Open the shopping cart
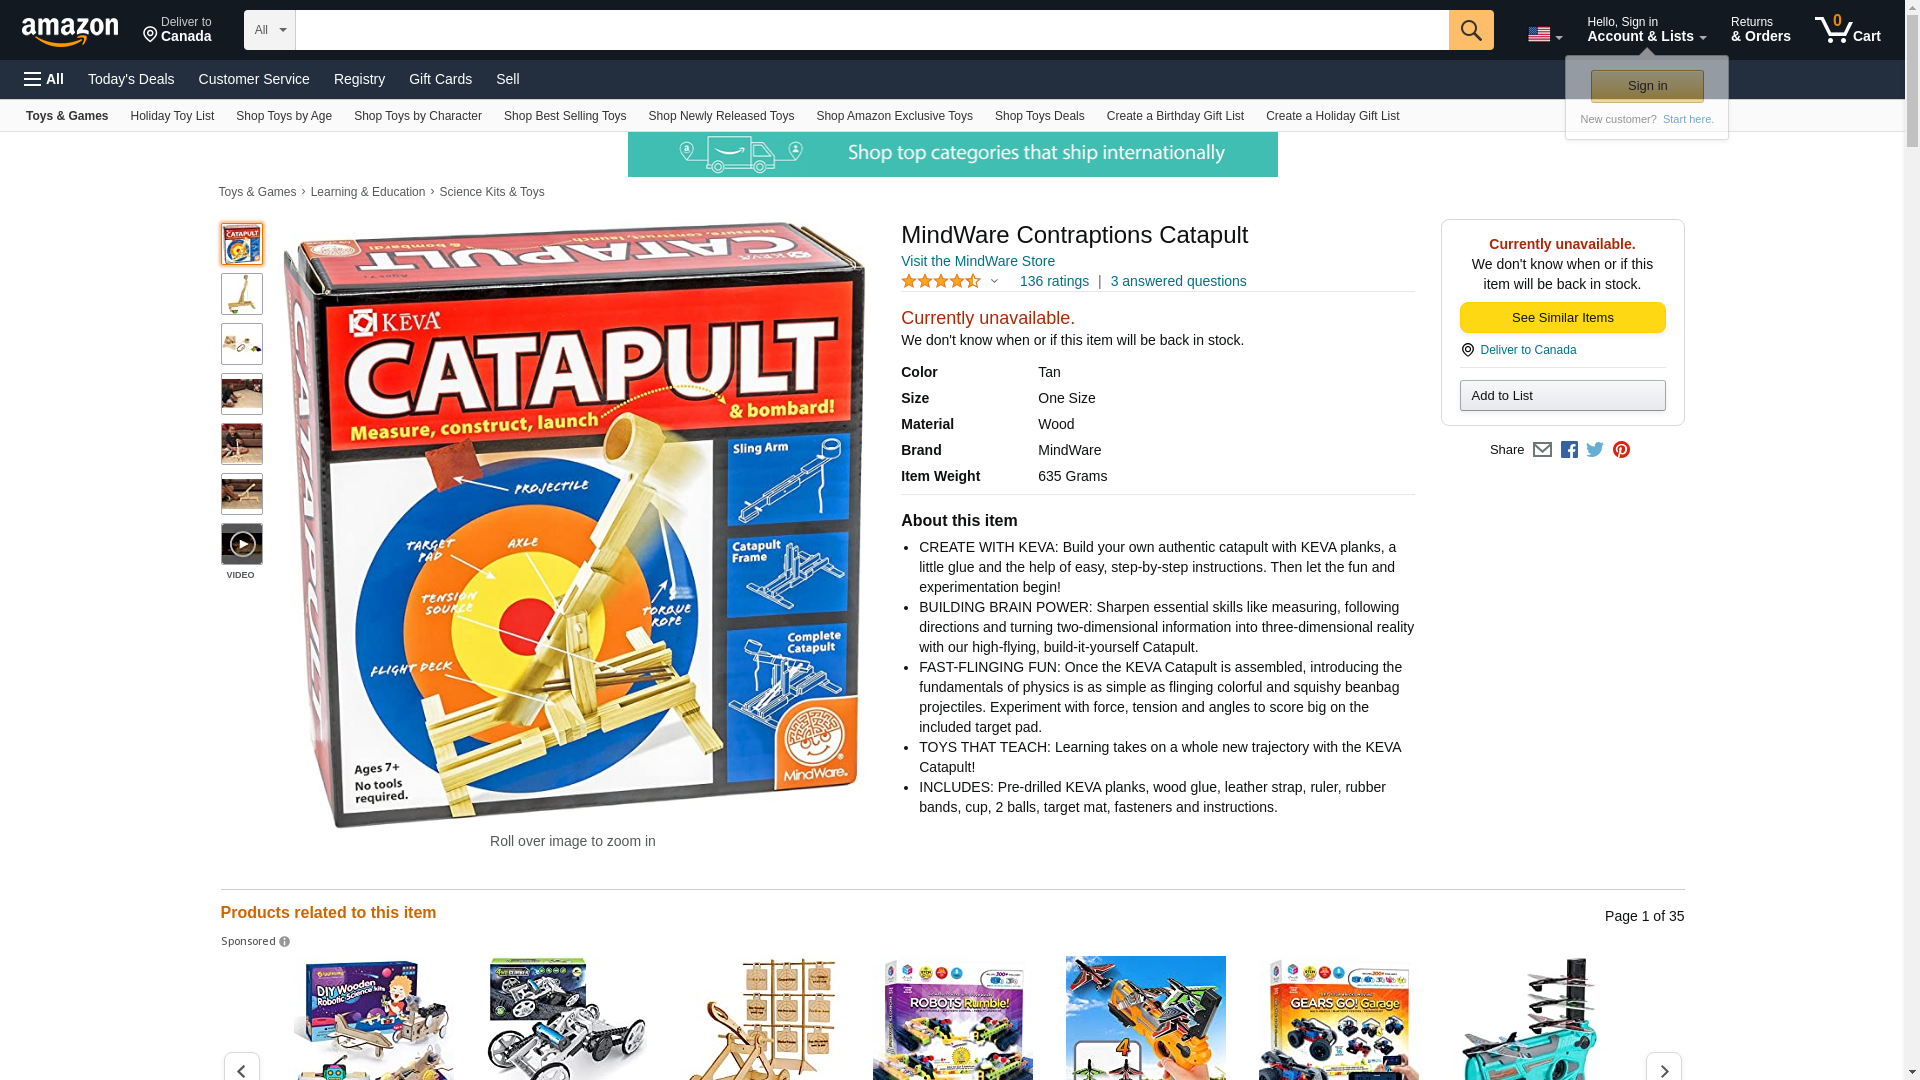This screenshot has width=1920, height=1080. pos(1847,30)
